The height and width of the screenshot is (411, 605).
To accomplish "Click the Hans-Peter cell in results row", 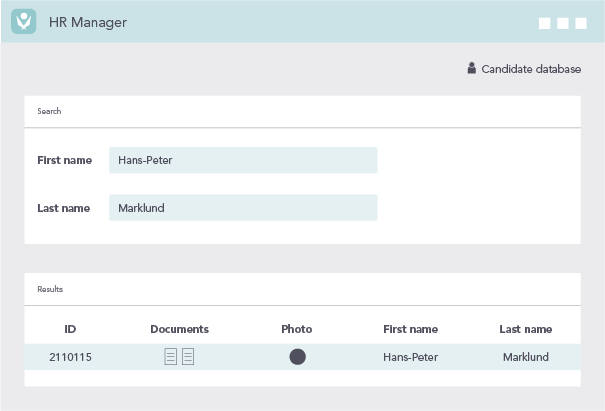I will click(411, 357).
